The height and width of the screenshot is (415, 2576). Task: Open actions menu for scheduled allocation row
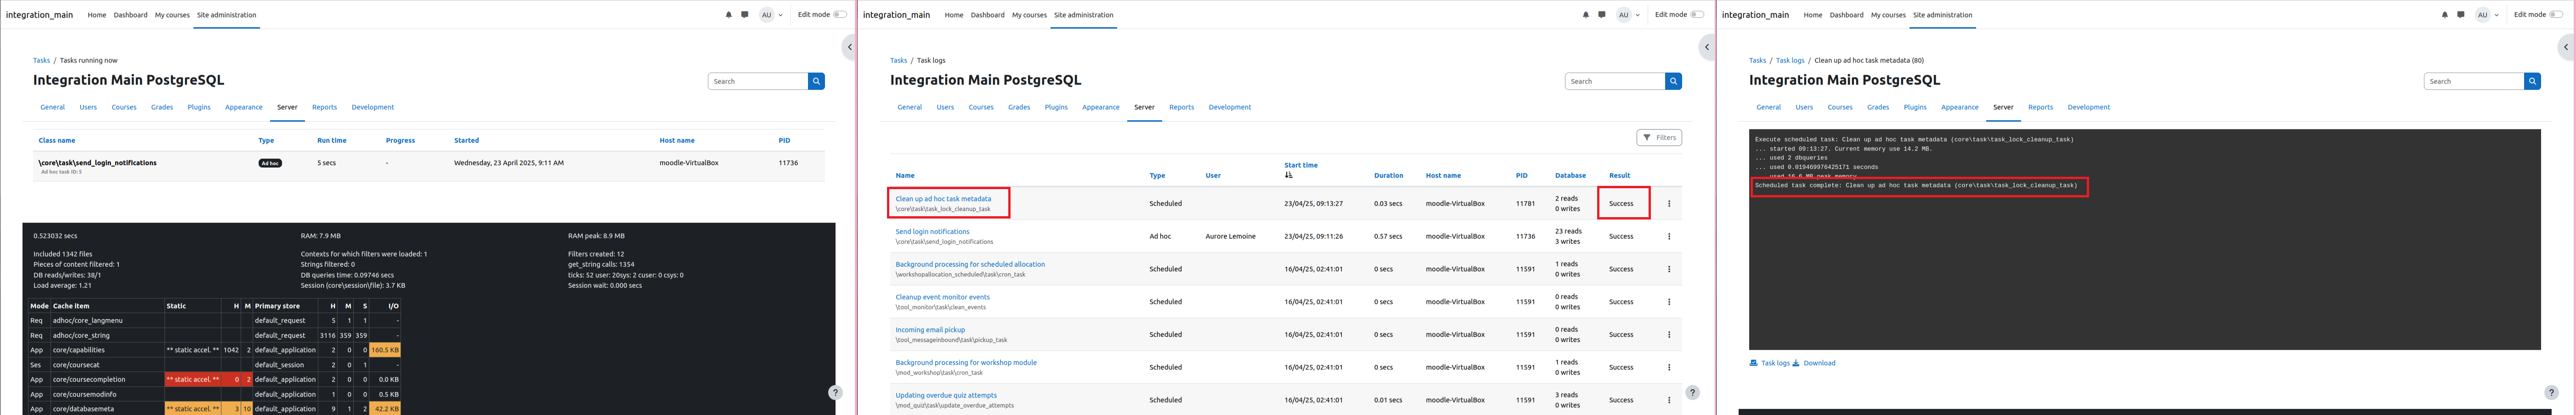click(1669, 269)
